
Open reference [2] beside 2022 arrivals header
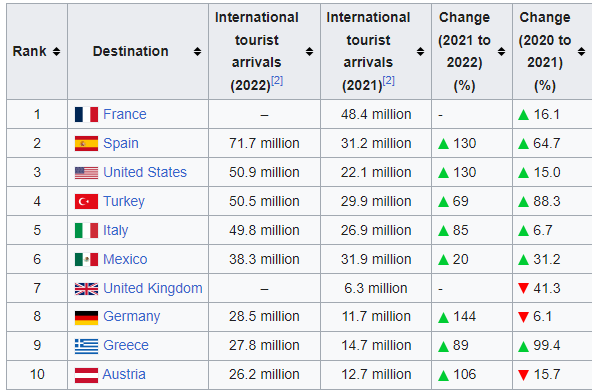[x=277, y=81]
